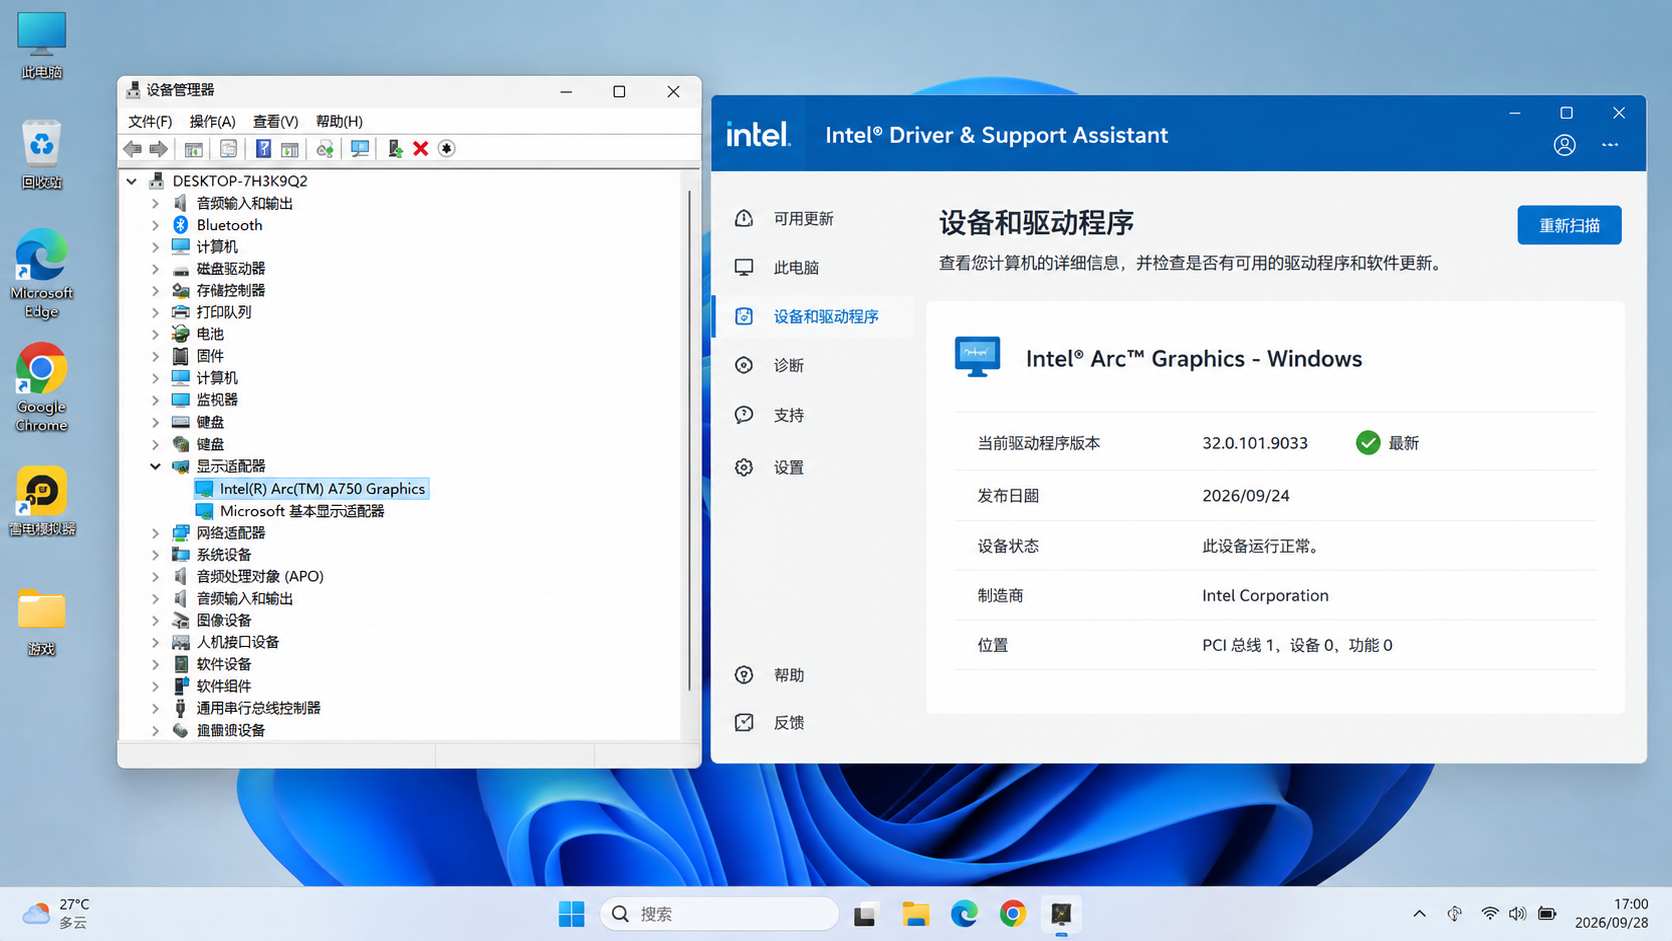The height and width of the screenshot is (941, 1672).
Task: Open the 雷电模拟器 desktop icon
Action: [41, 501]
